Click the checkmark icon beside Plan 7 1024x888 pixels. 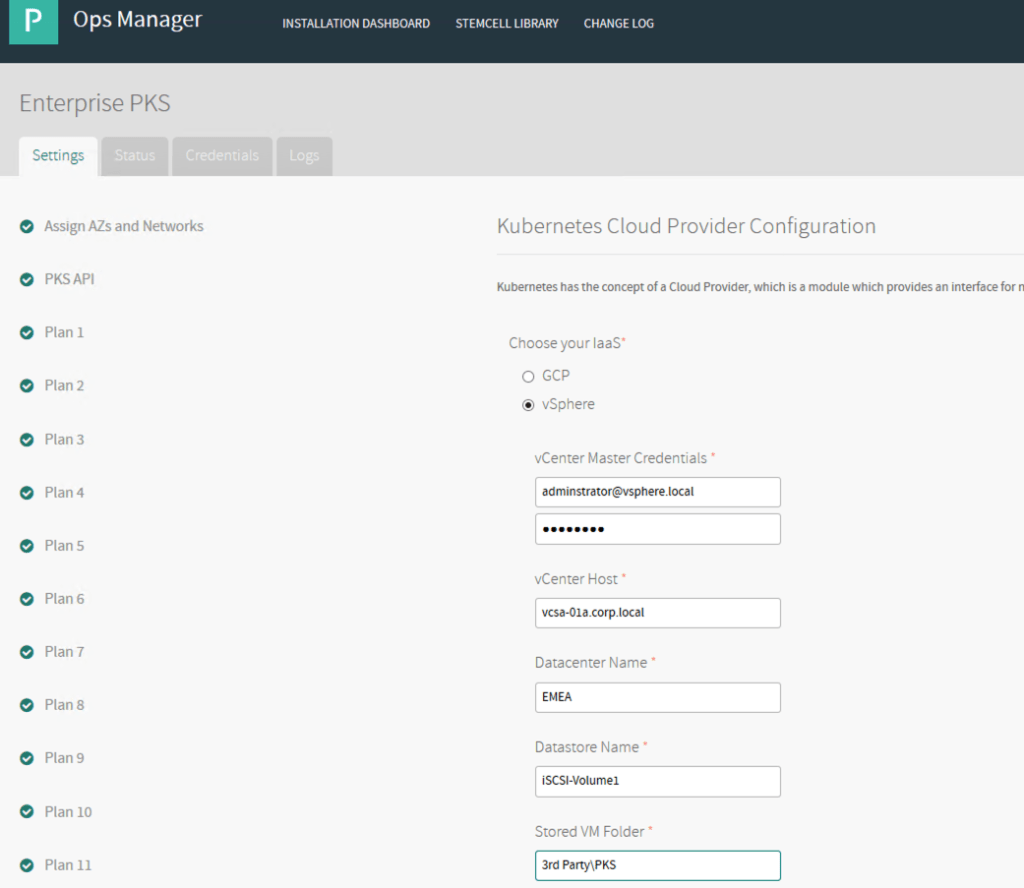point(27,652)
